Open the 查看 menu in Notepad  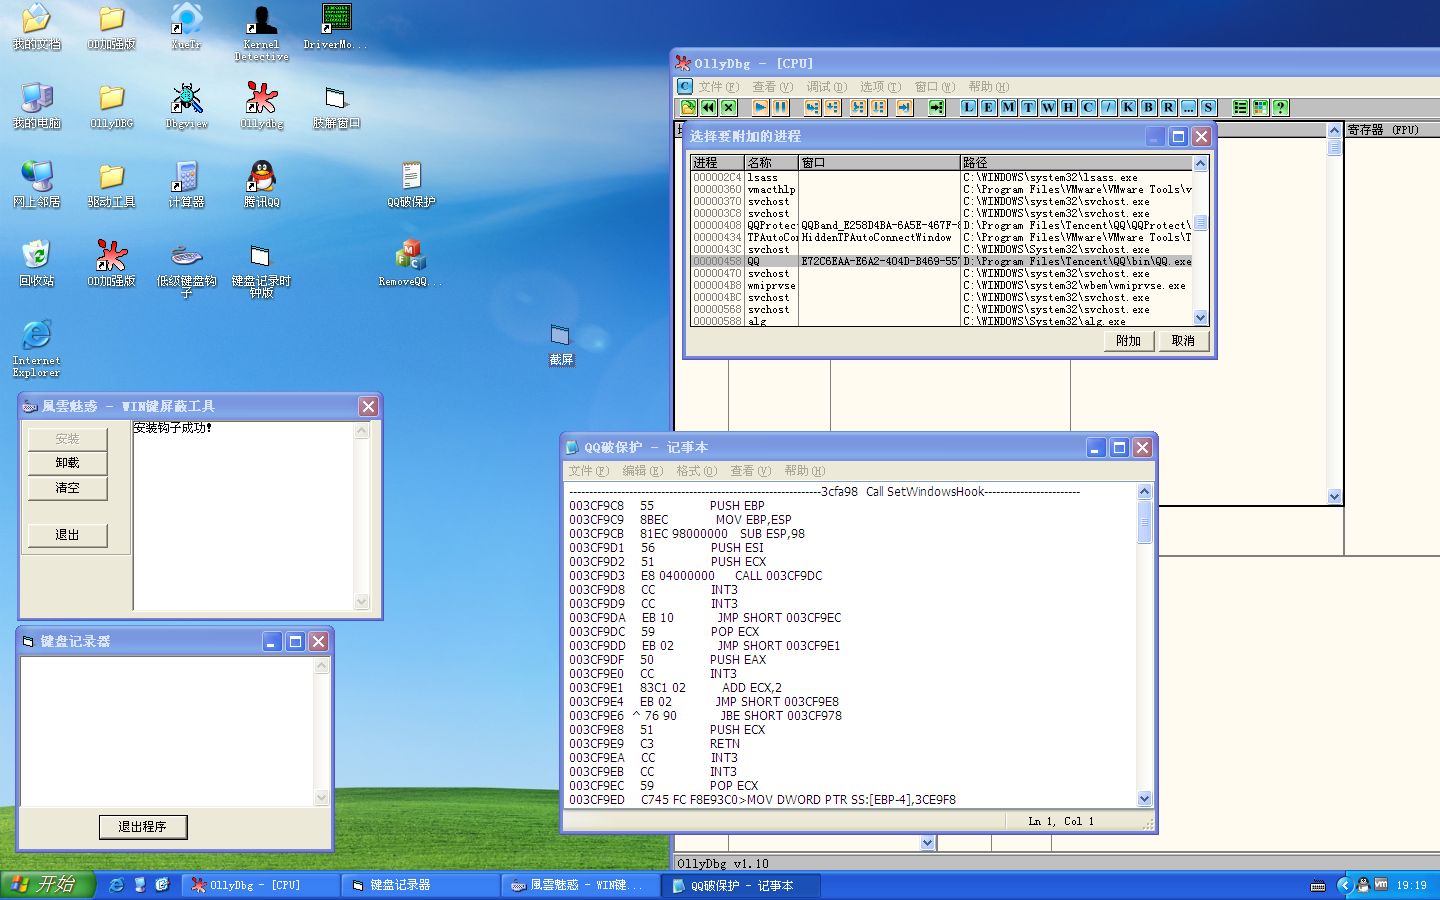pyautogui.click(x=750, y=471)
